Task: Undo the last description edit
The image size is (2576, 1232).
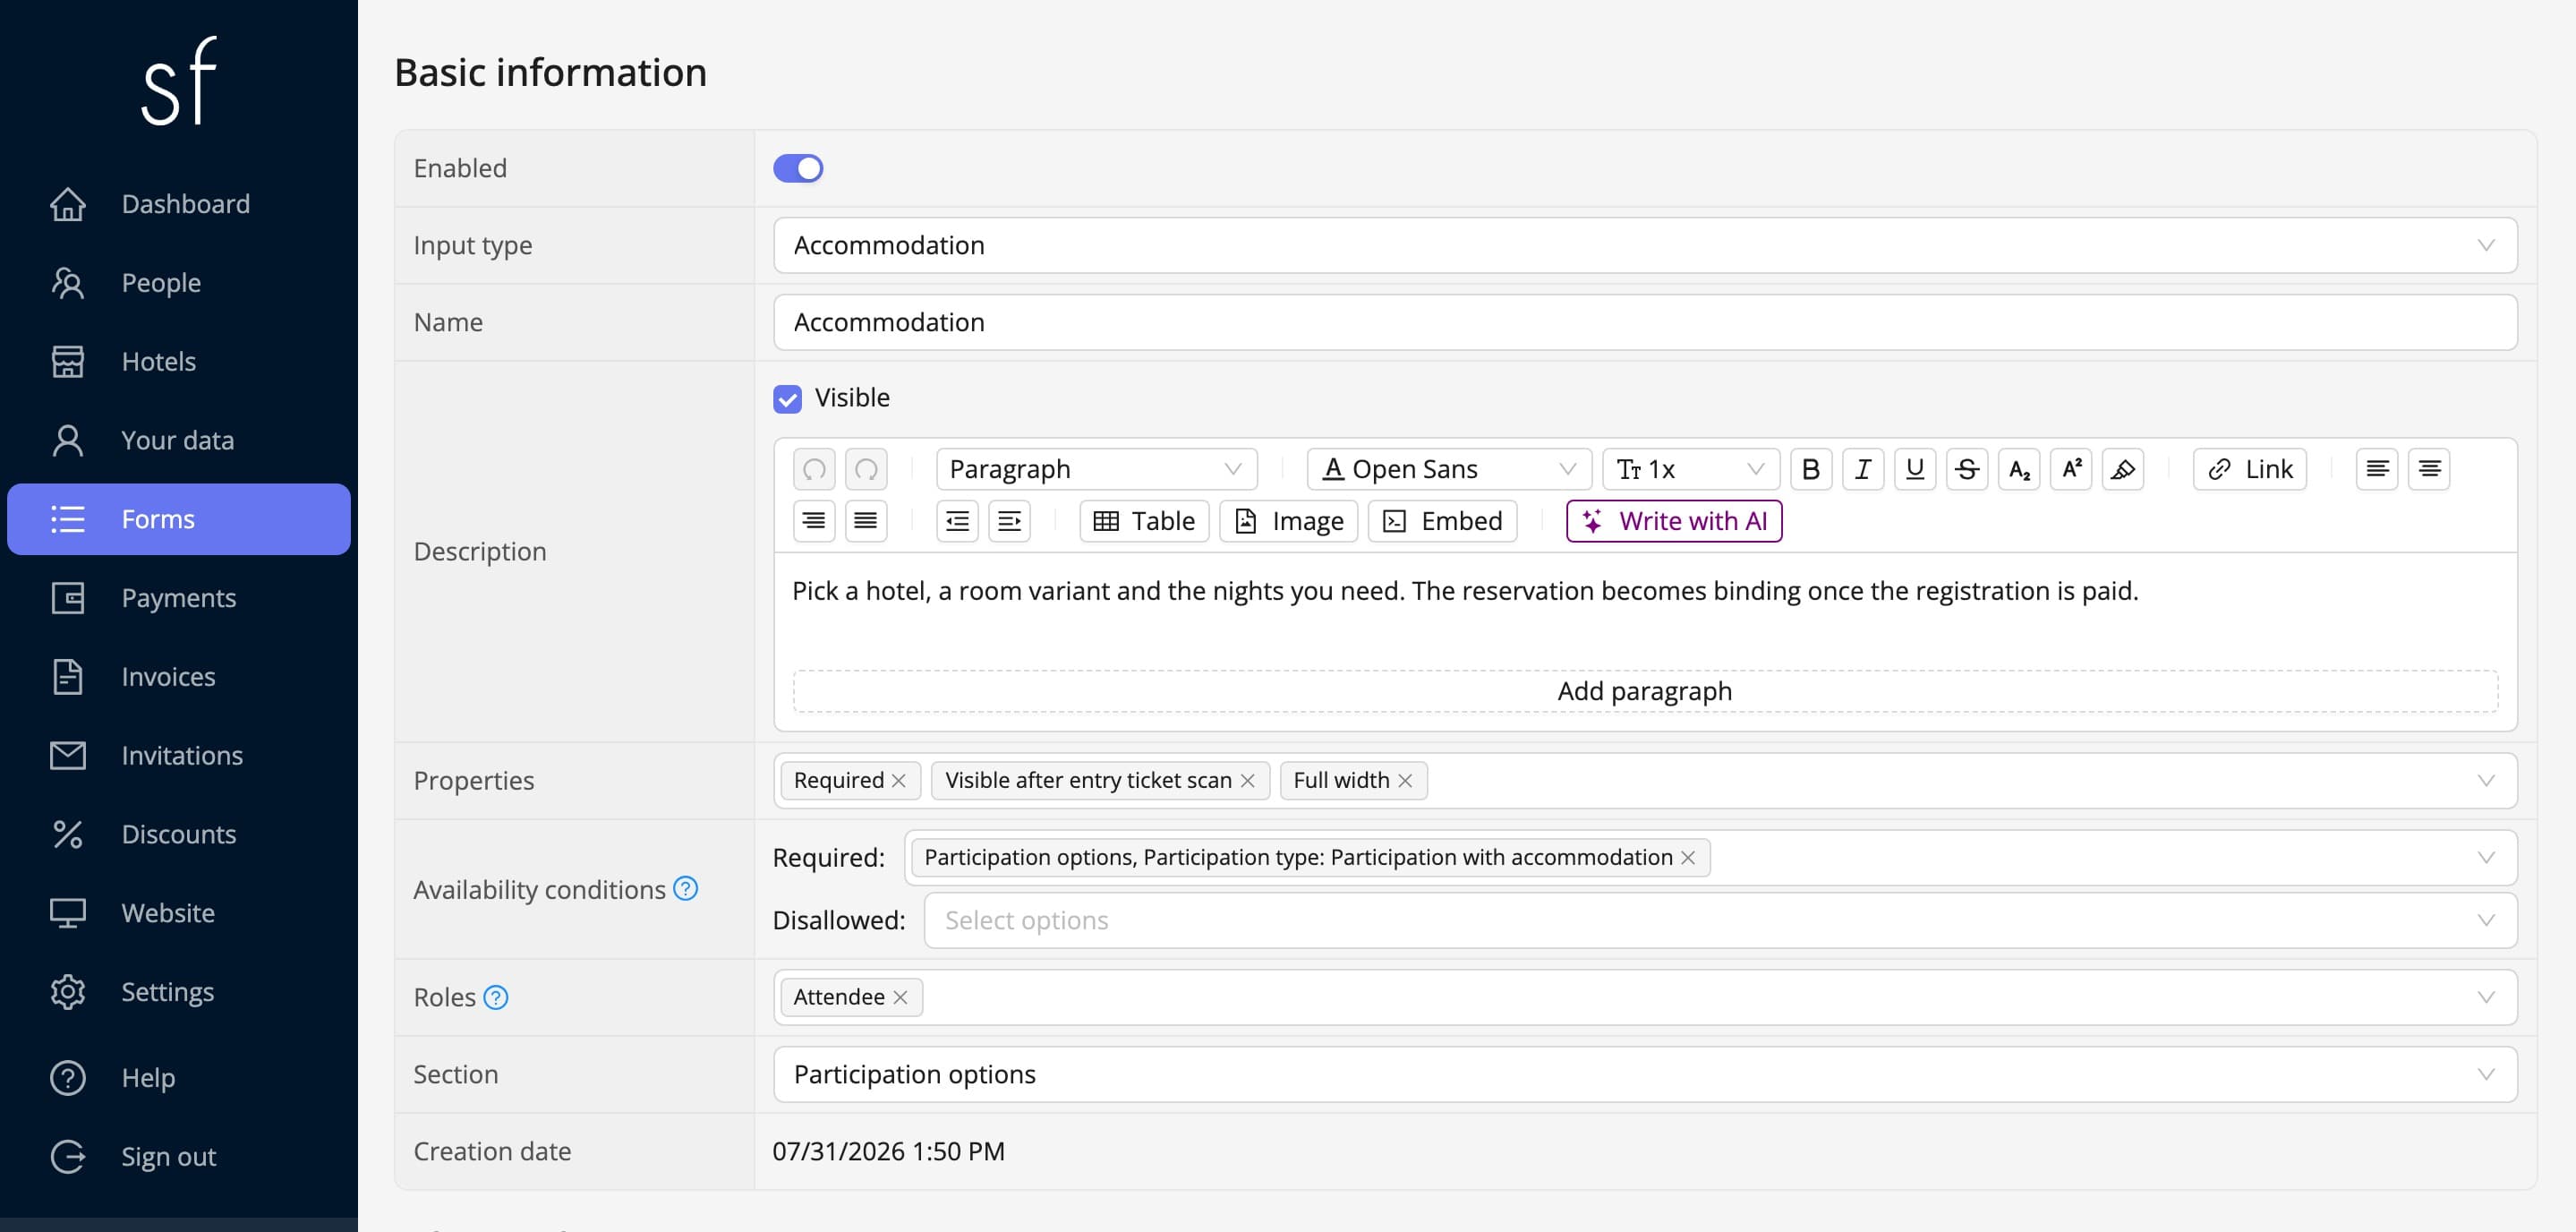Action: tap(814, 469)
